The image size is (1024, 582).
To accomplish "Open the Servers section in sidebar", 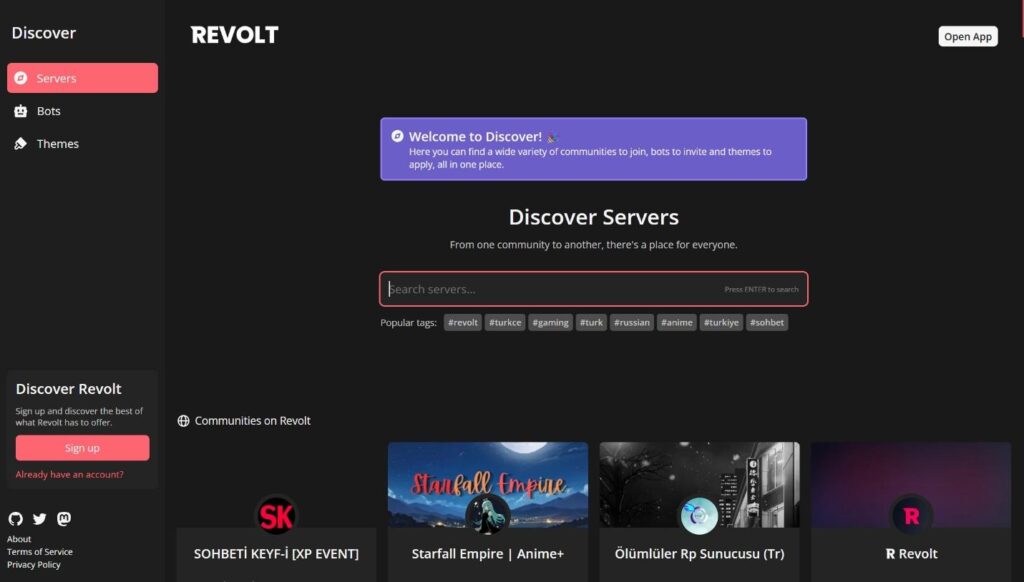I will pos(82,78).
